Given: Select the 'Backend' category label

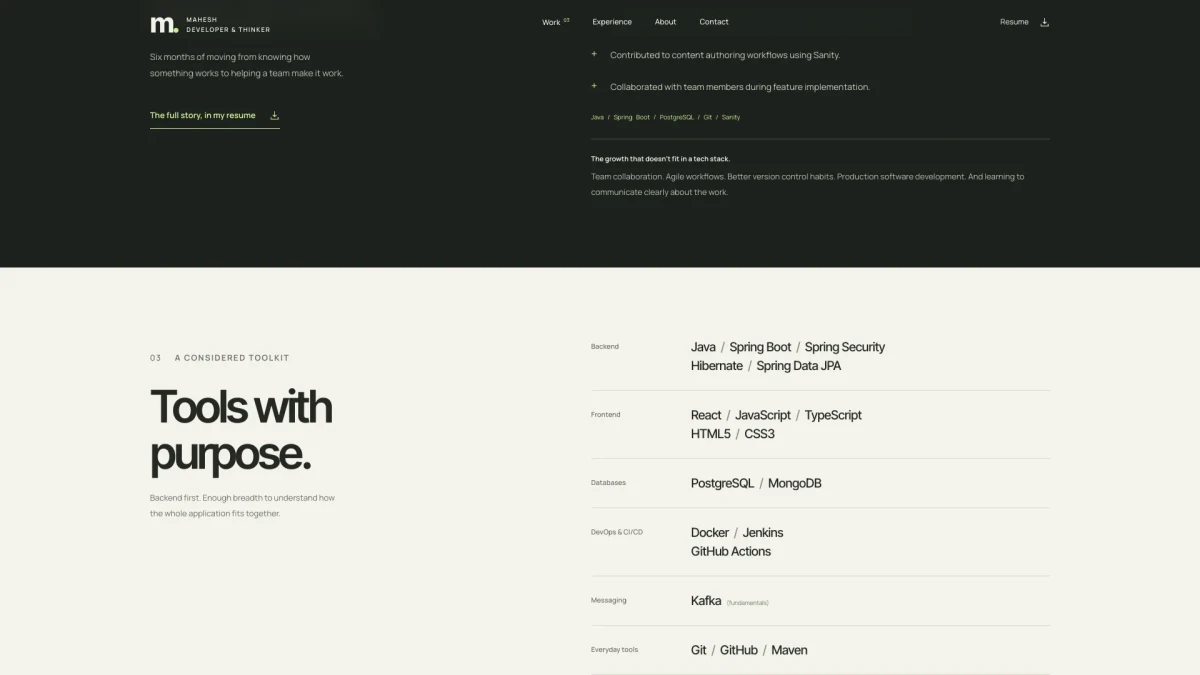Looking at the screenshot, I should pyautogui.click(x=605, y=347).
